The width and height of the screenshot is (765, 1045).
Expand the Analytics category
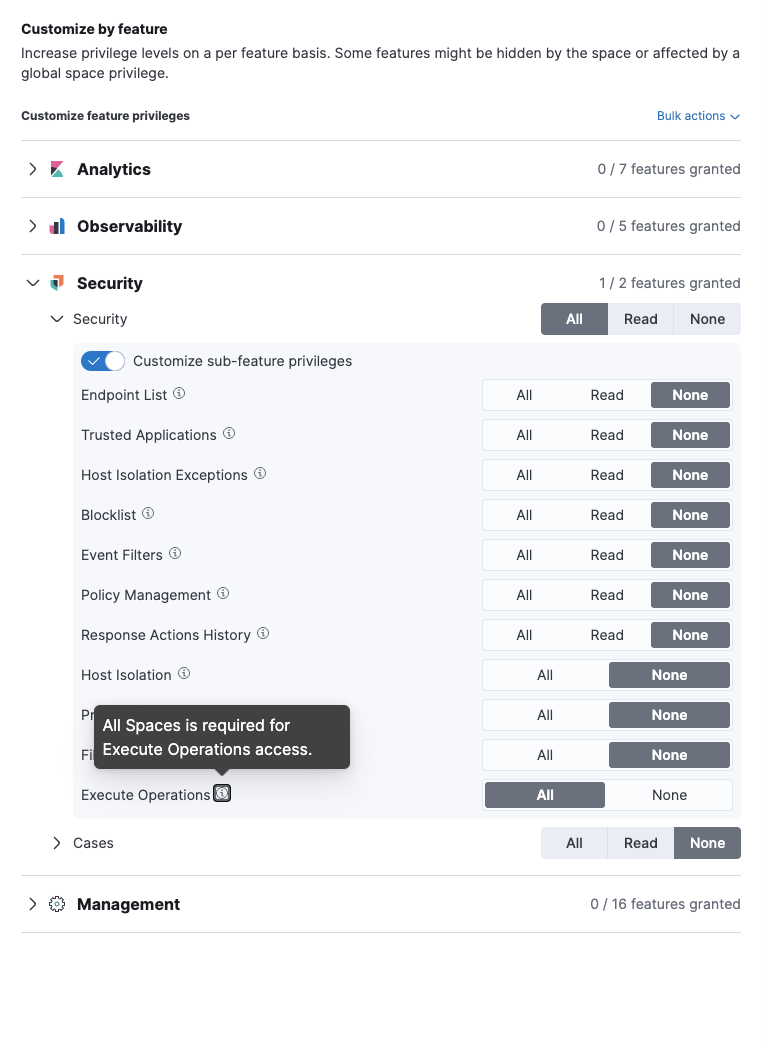(33, 169)
